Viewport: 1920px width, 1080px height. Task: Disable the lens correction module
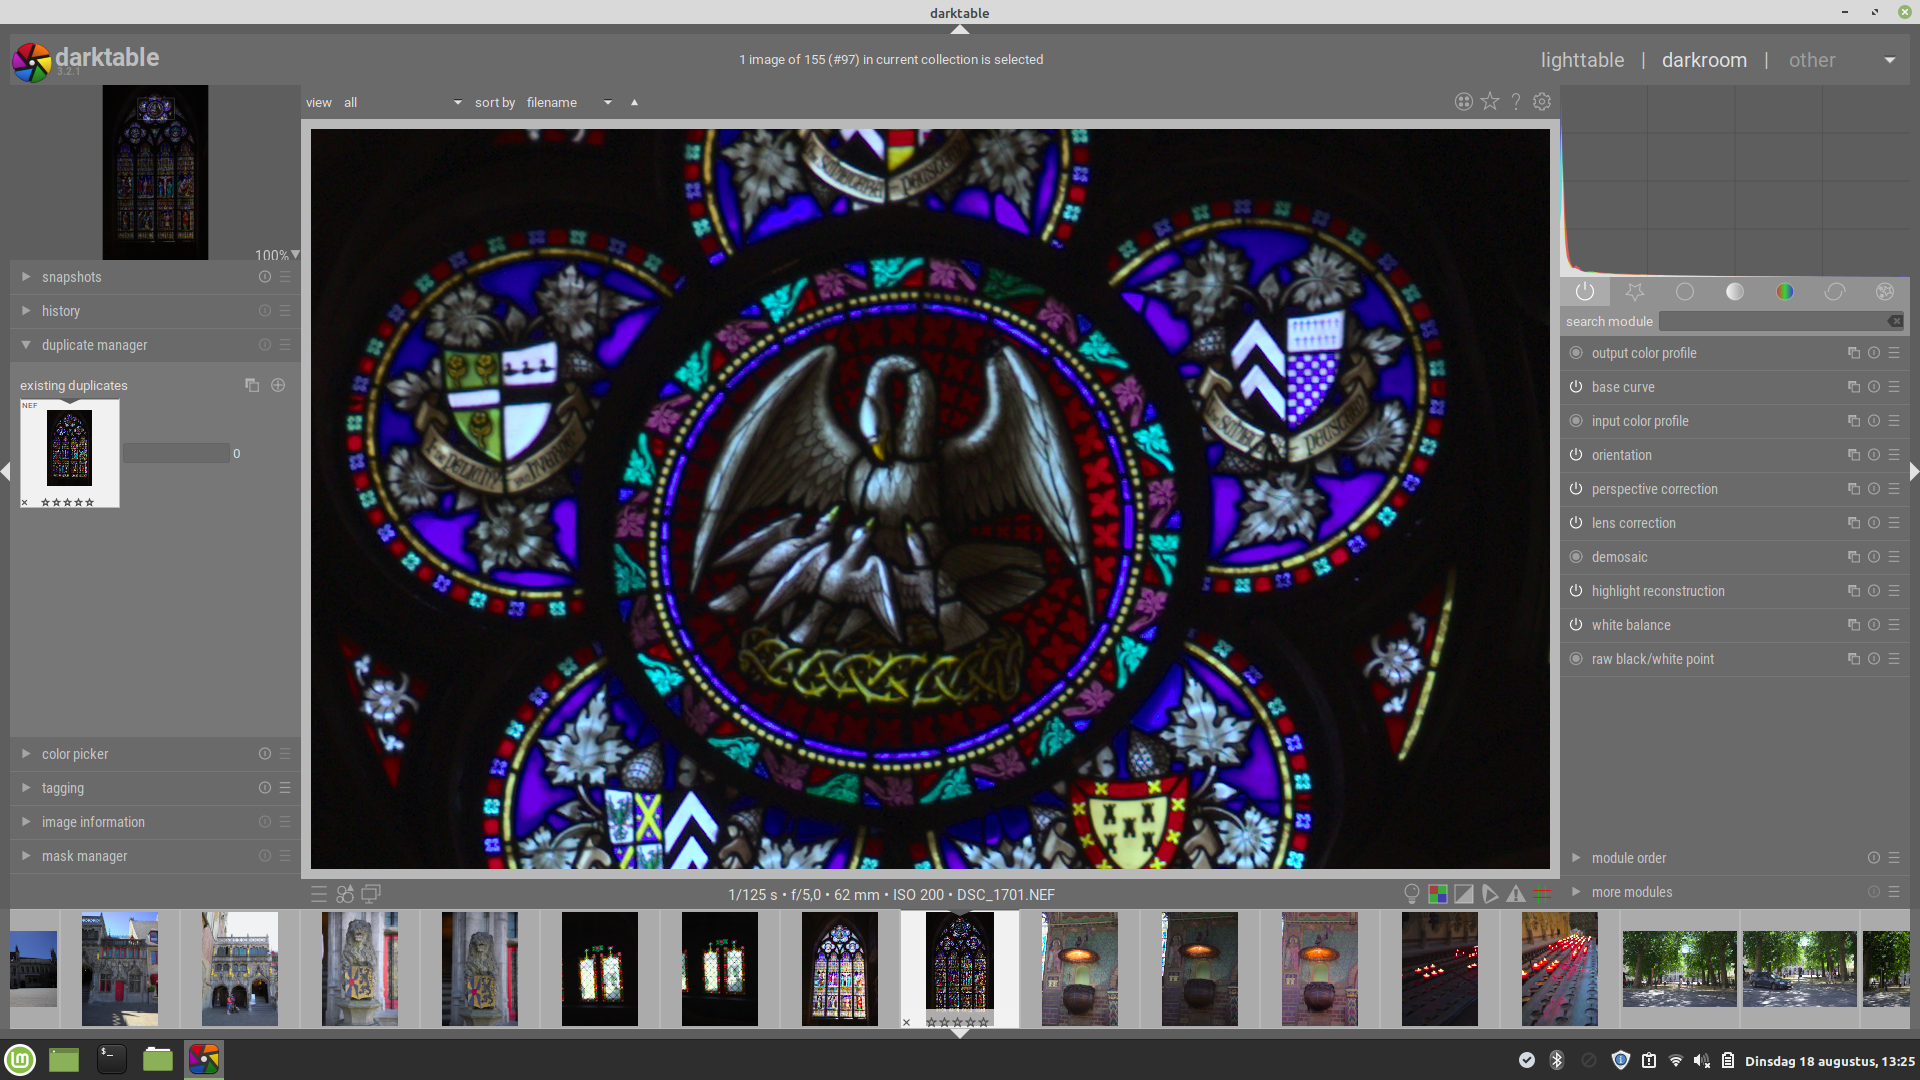tap(1576, 523)
